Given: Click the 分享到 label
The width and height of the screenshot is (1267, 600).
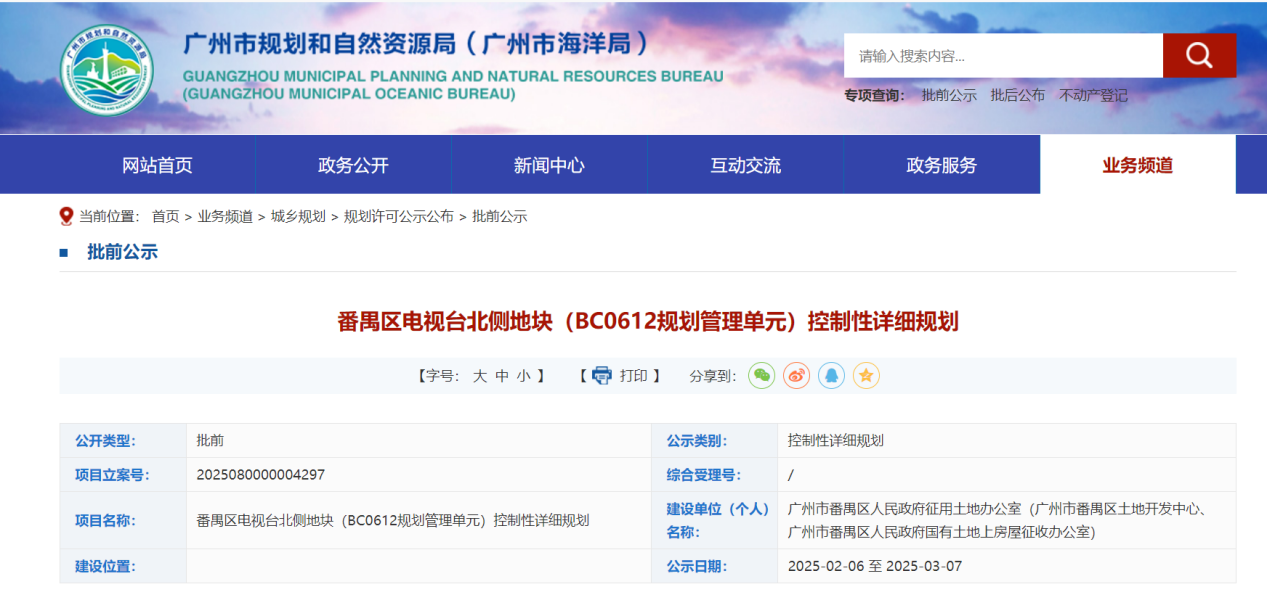Looking at the screenshot, I should [713, 376].
